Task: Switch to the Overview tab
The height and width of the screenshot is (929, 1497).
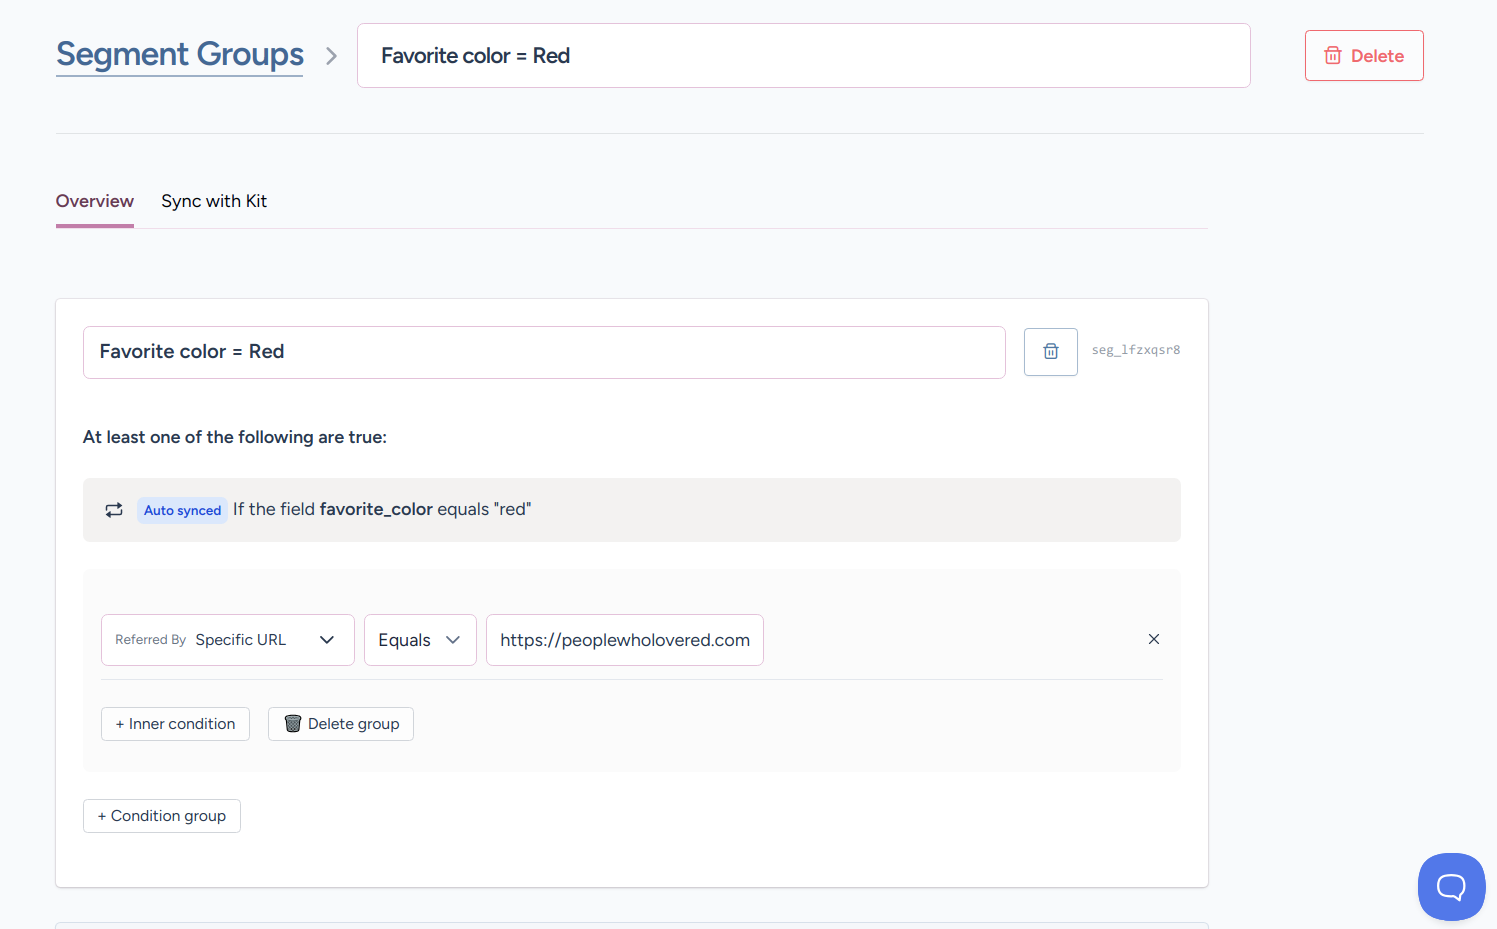Action: (94, 201)
